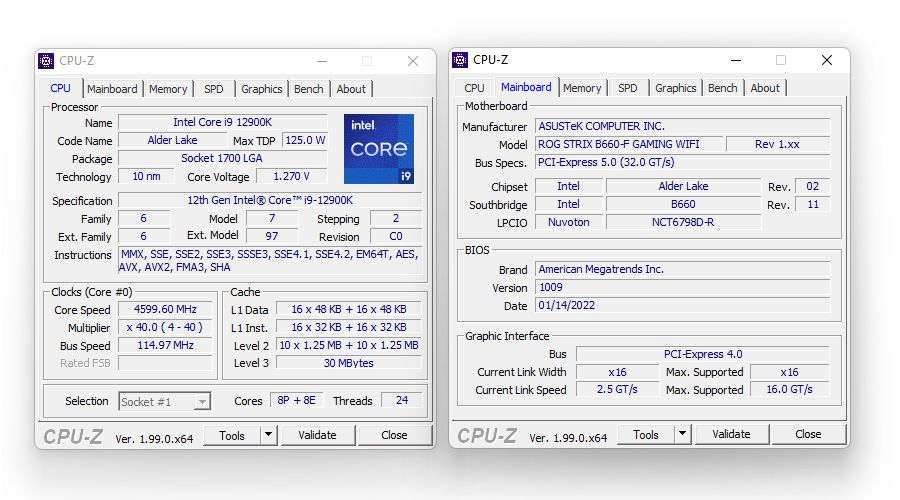The width and height of the screenshot is (900, 500).
Task: Open Tools dropdown arrow in right window
Action: [682, 434]
